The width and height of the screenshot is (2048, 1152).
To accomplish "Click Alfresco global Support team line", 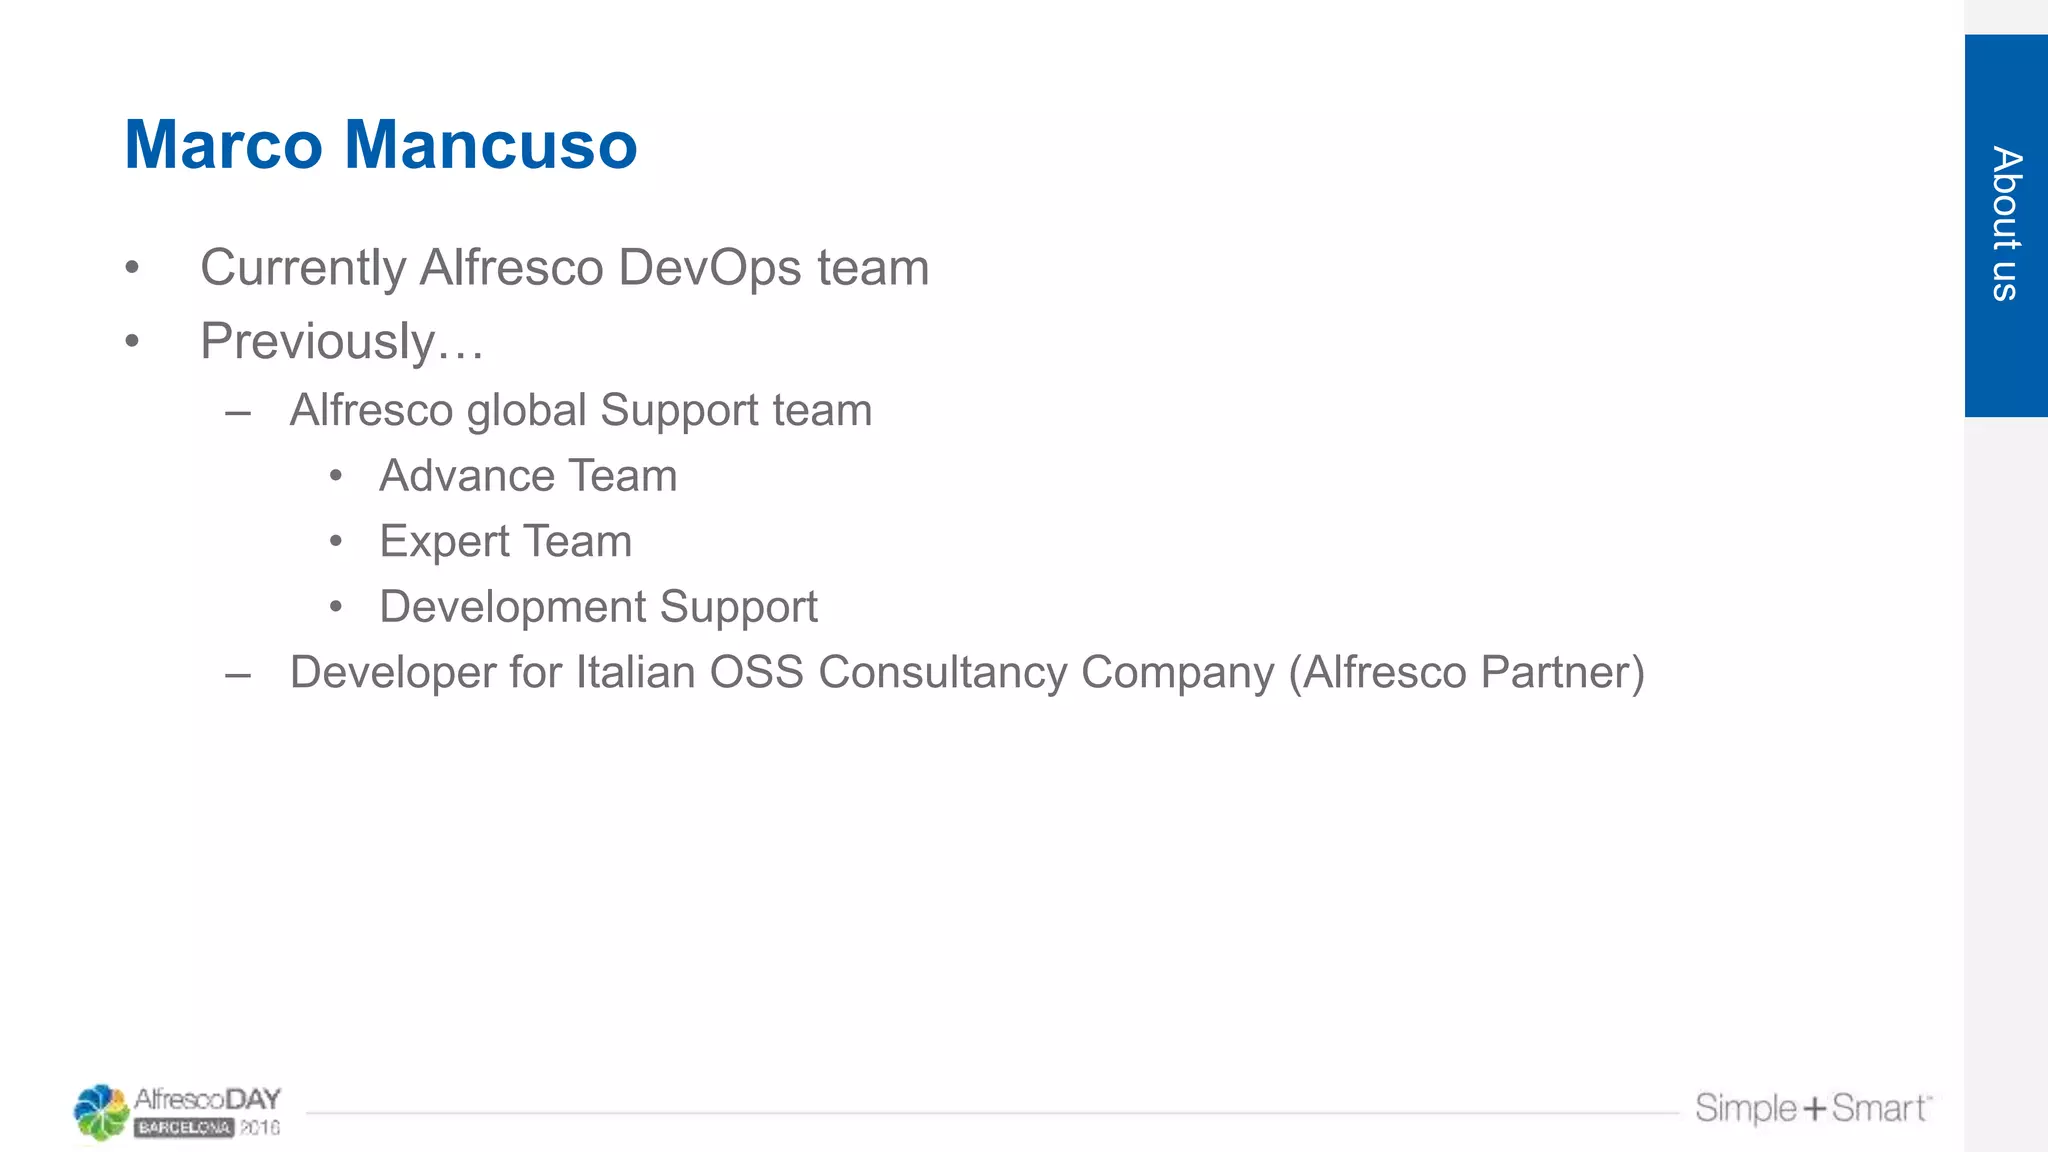I will click(x=581, y=410).
